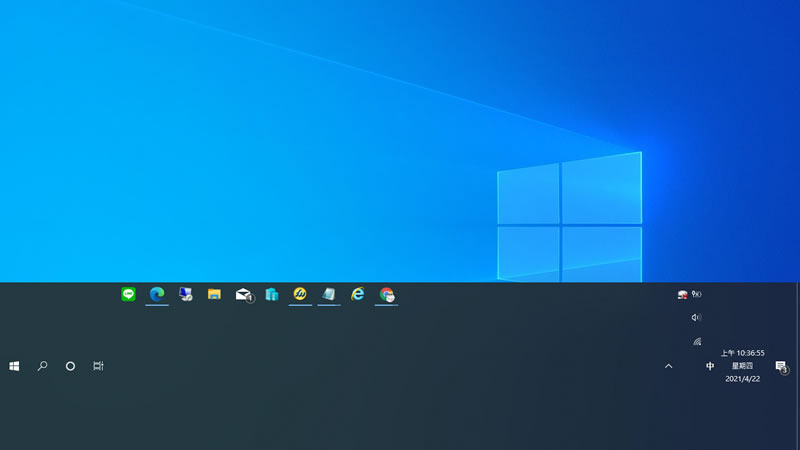Open the volume speaker control
This screenshot has height=450, width=800.
click(696, 317)
